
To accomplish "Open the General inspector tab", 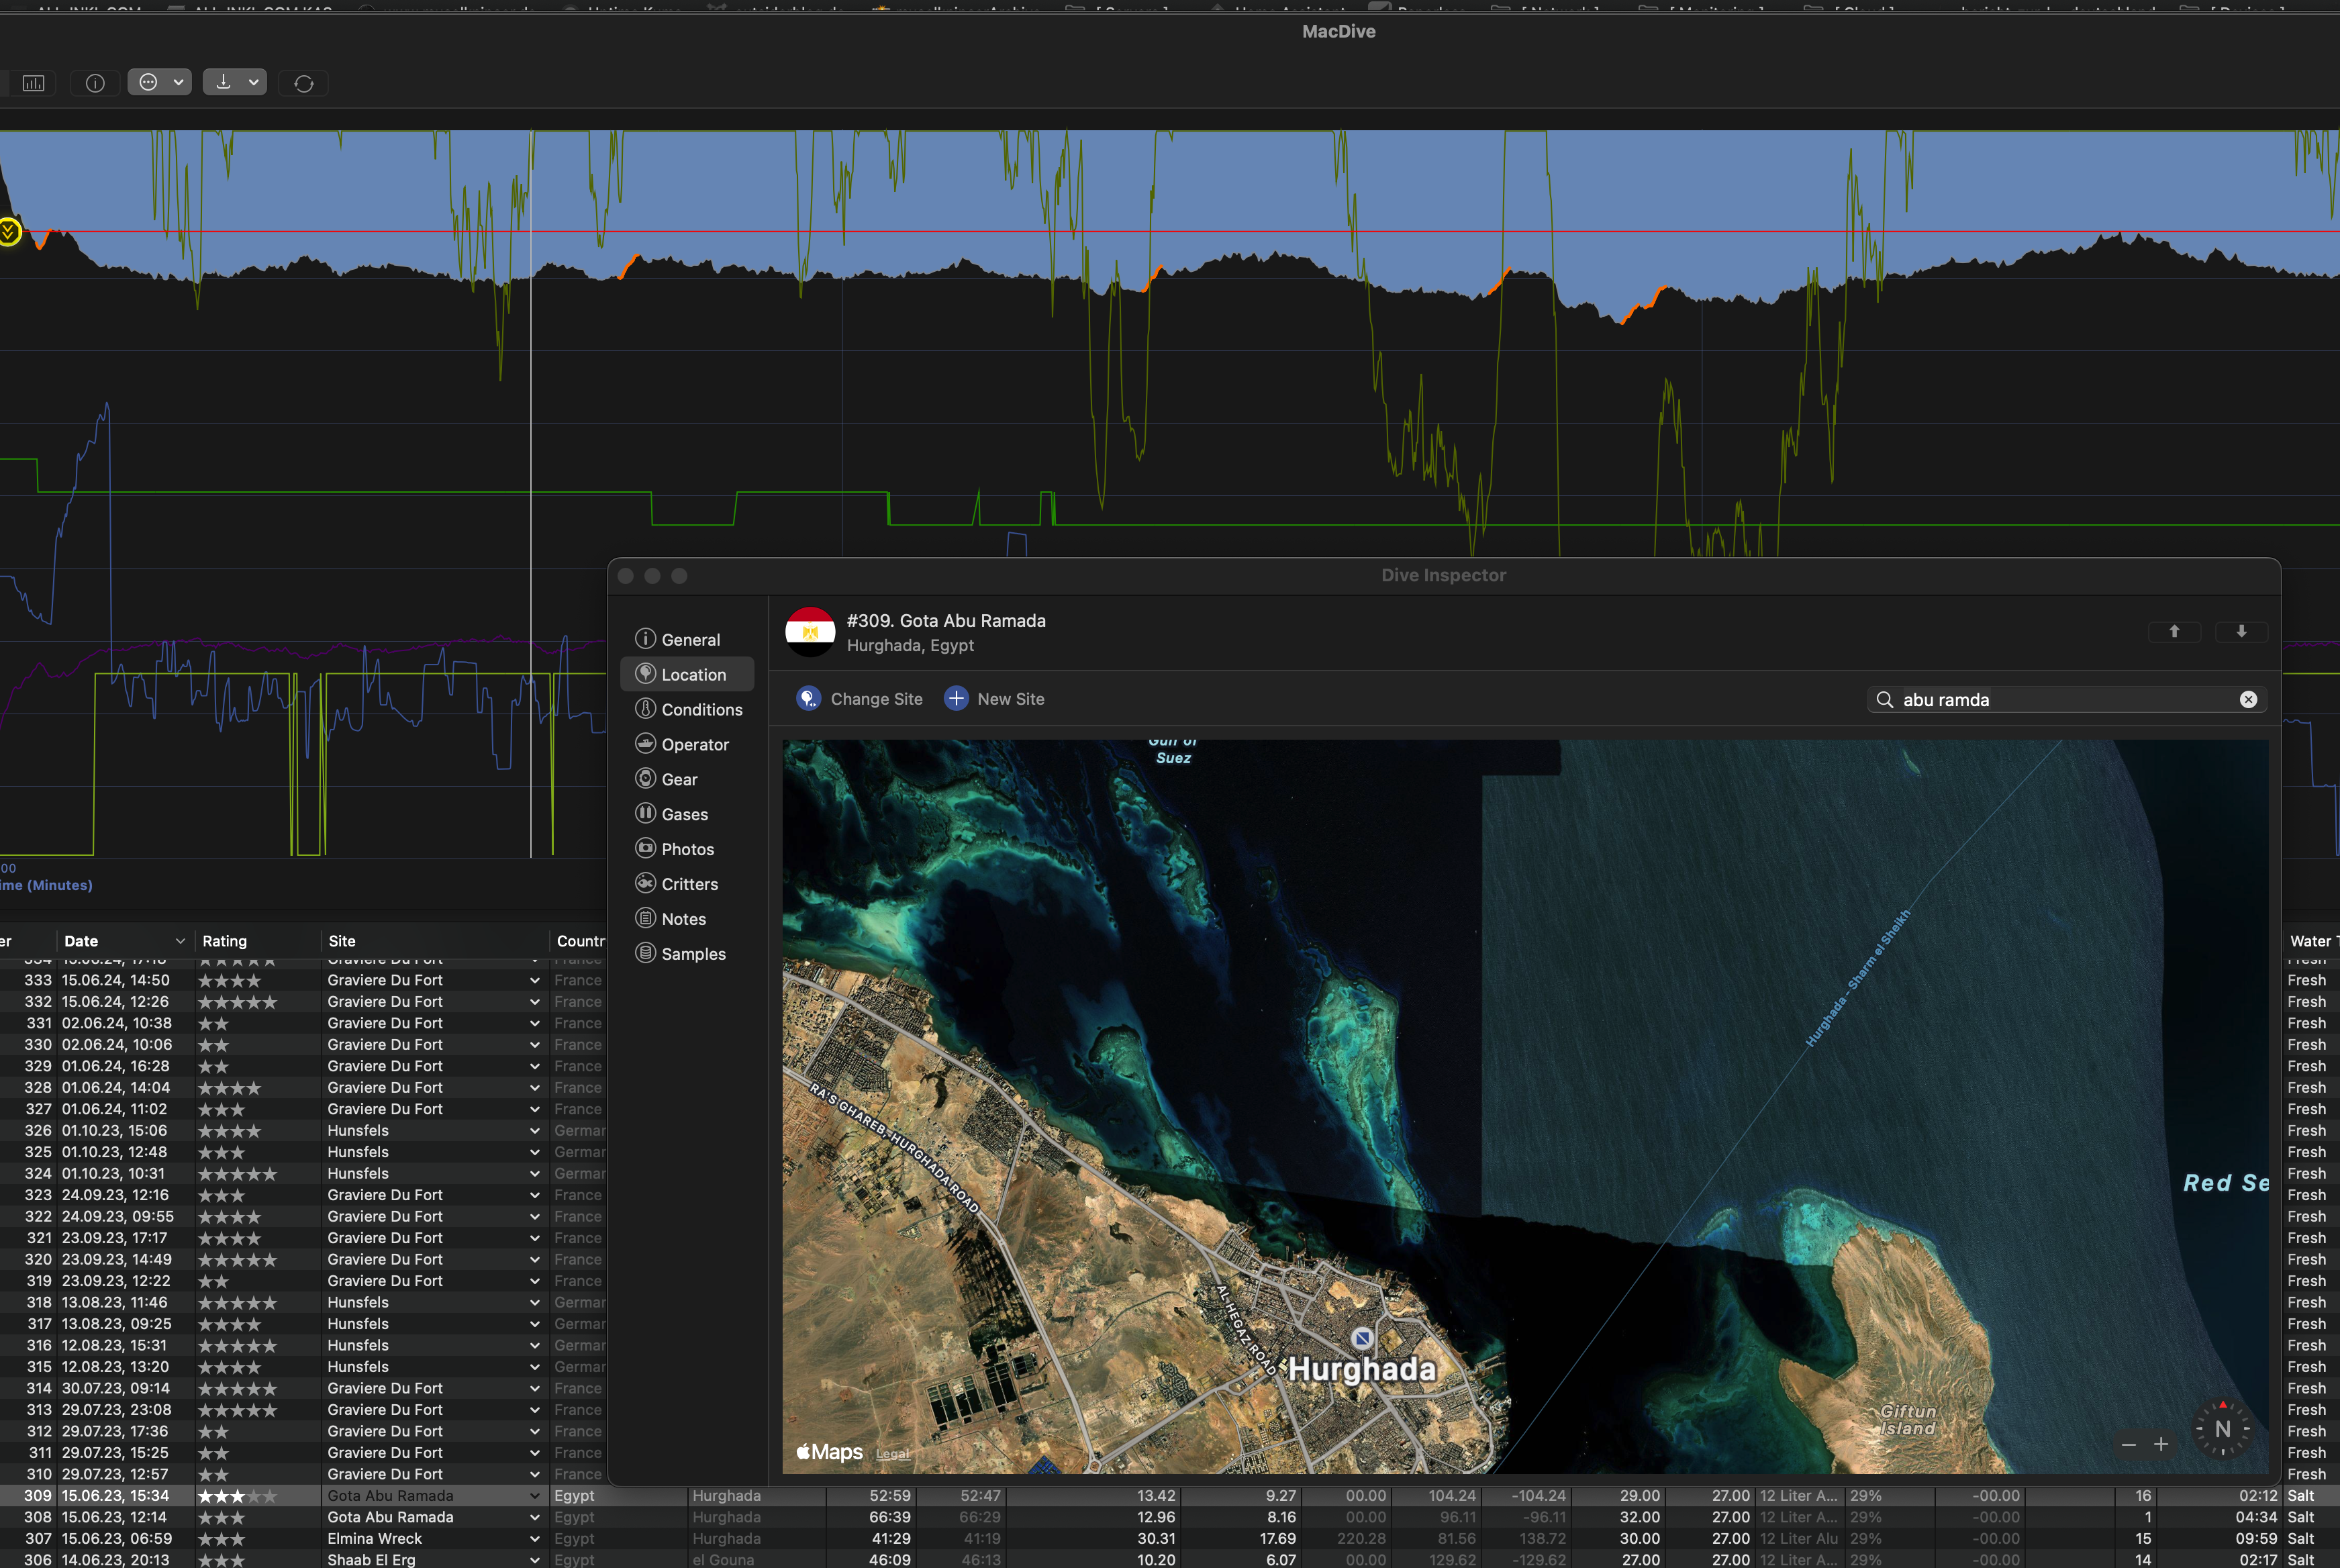I will pyautogui.click(x=688, y=639).
